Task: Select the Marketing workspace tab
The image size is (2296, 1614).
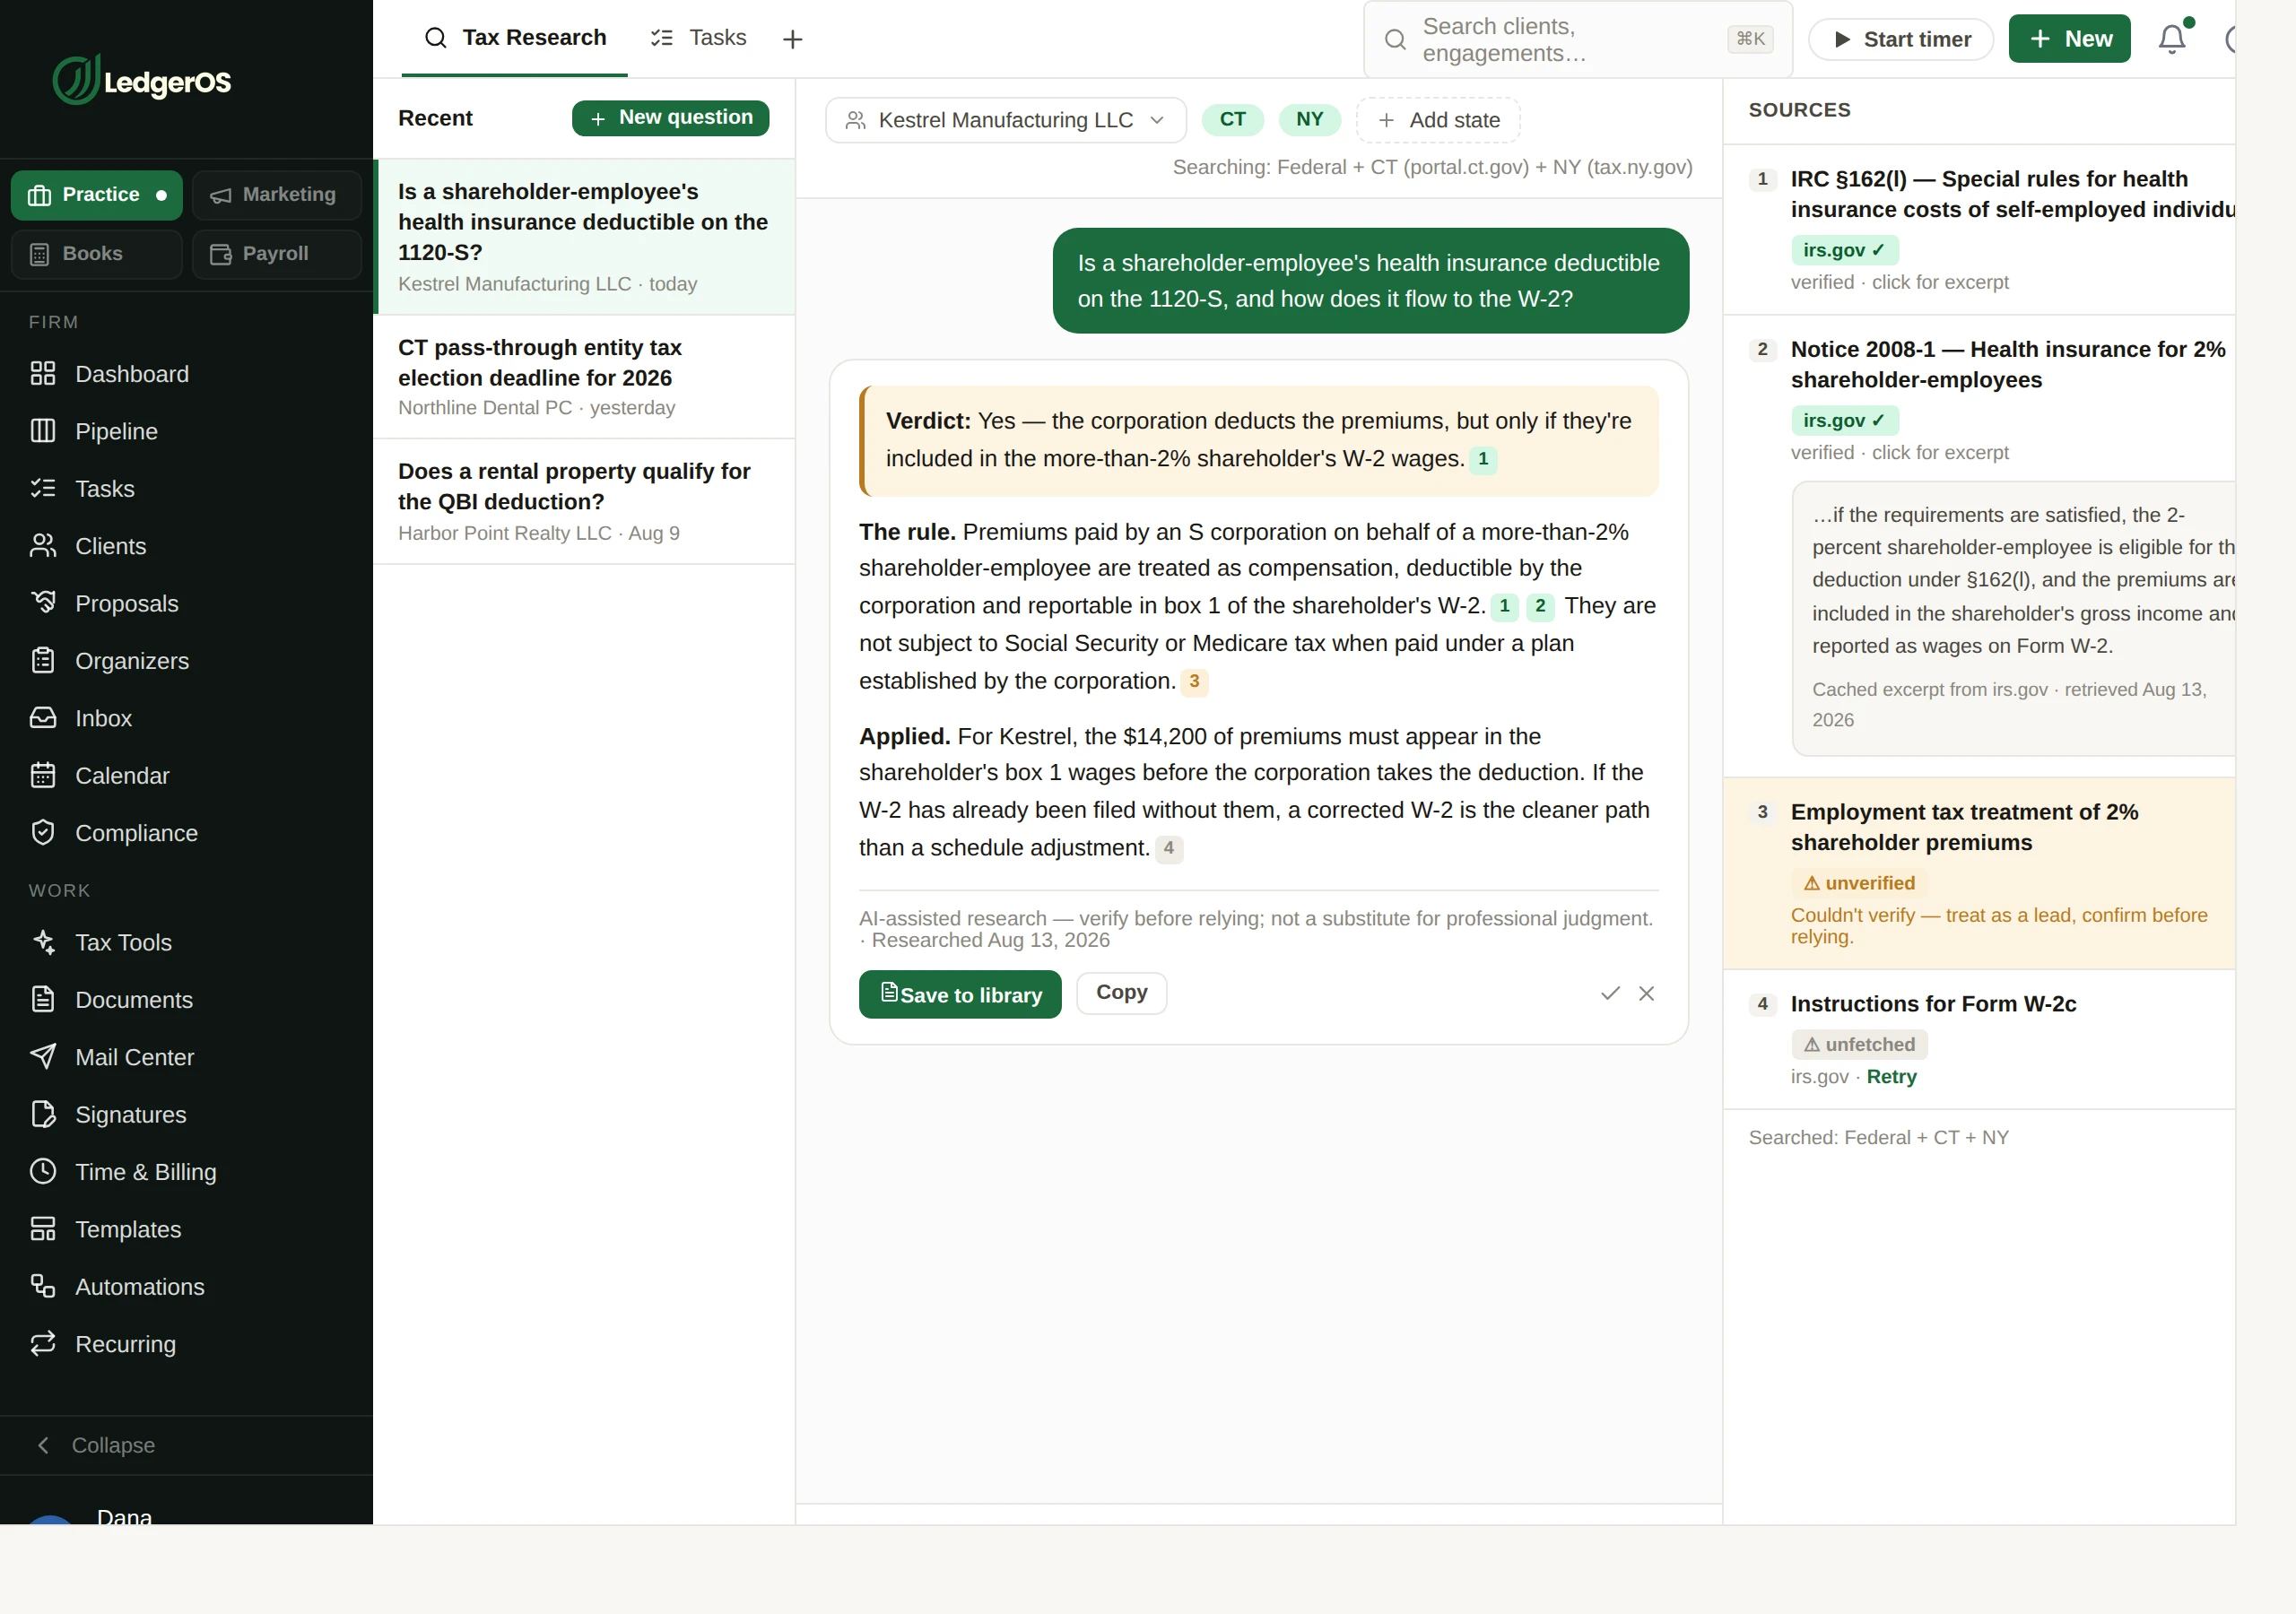Action: [276, 195]
